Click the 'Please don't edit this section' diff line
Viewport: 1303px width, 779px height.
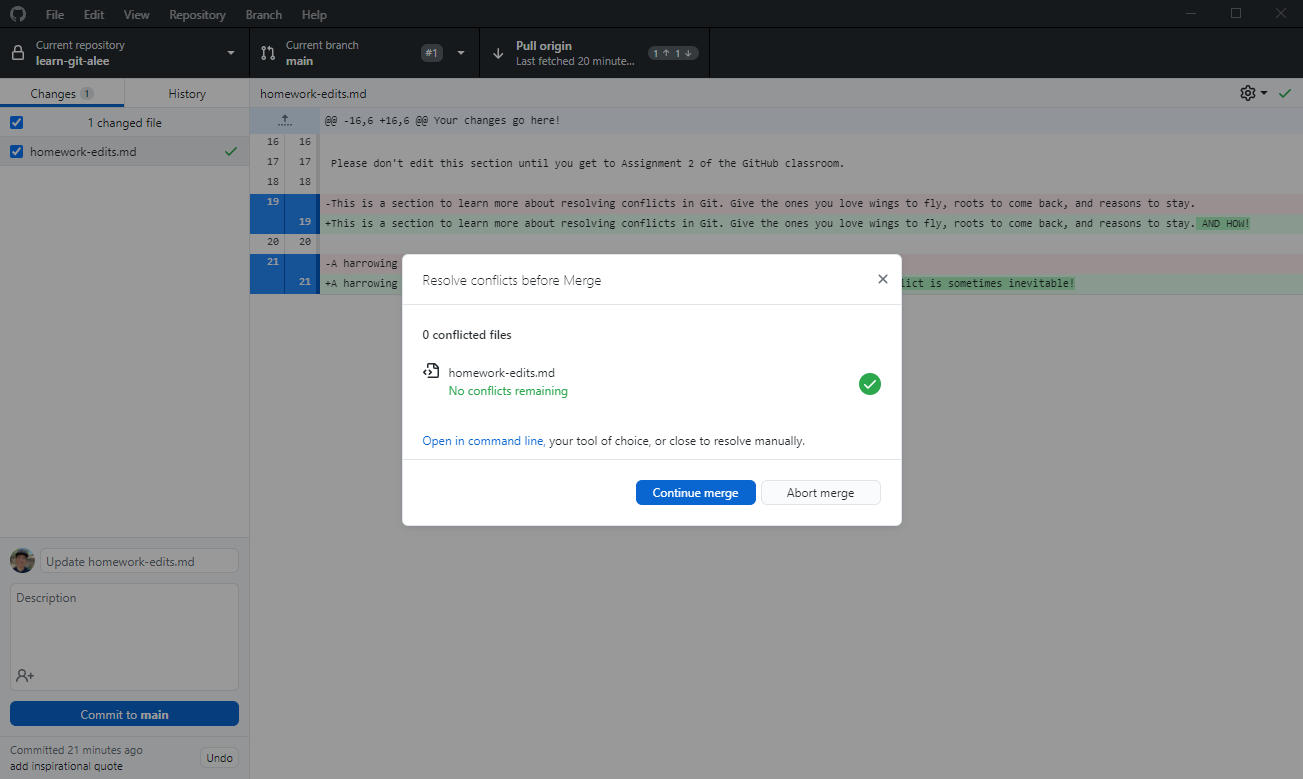pos(588,163)
